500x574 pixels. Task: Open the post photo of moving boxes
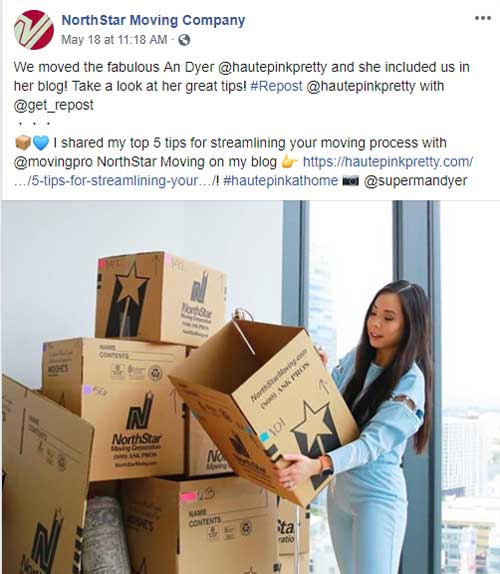(251, 387)
